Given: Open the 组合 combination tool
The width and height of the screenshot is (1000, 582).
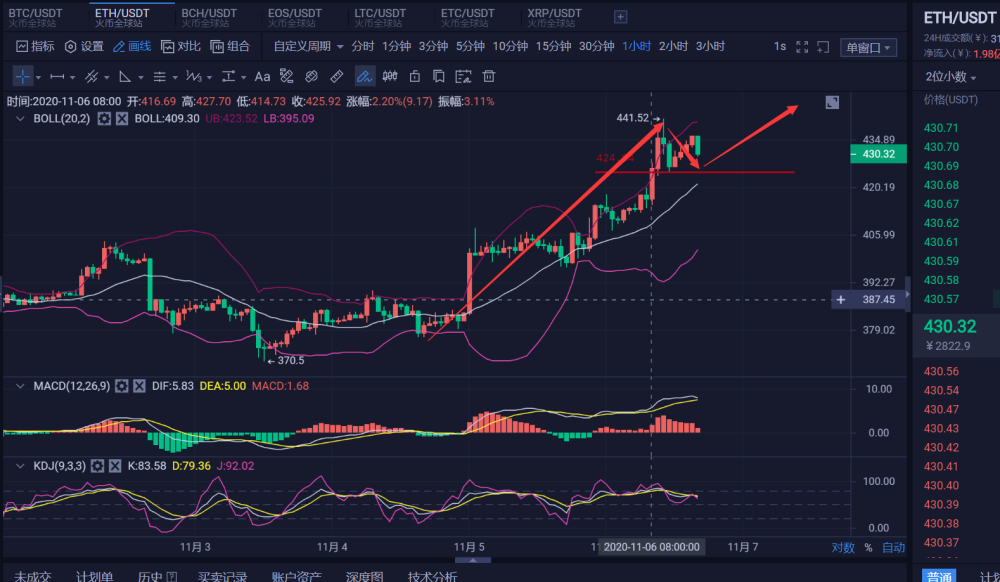Looking at the screenshot, I should point(230,47).
